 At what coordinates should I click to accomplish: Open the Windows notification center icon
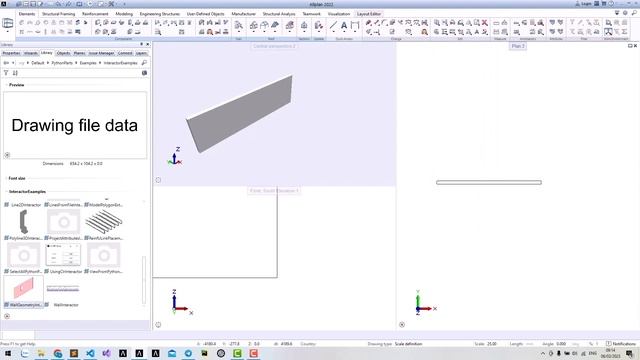[x=629, y=353]
